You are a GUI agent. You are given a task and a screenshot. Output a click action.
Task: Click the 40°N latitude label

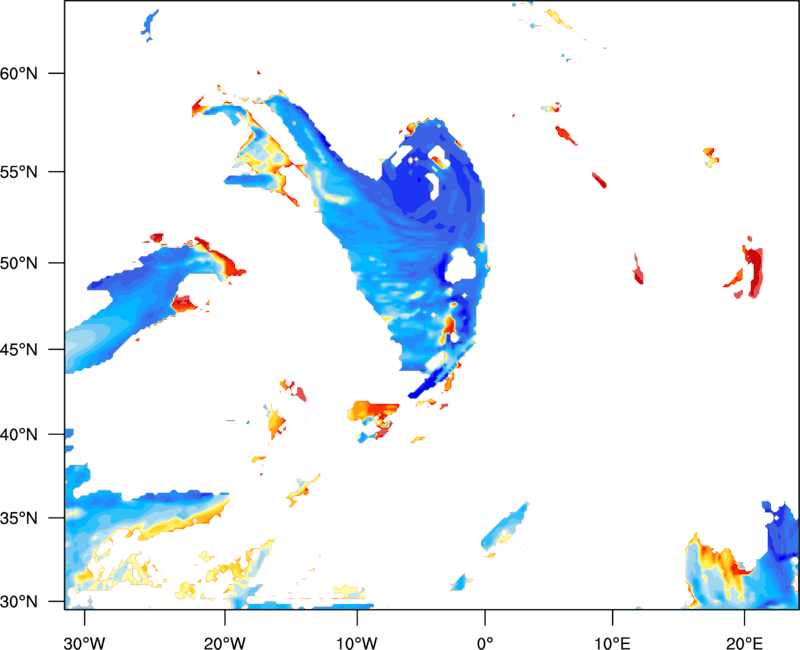point(19,435)
